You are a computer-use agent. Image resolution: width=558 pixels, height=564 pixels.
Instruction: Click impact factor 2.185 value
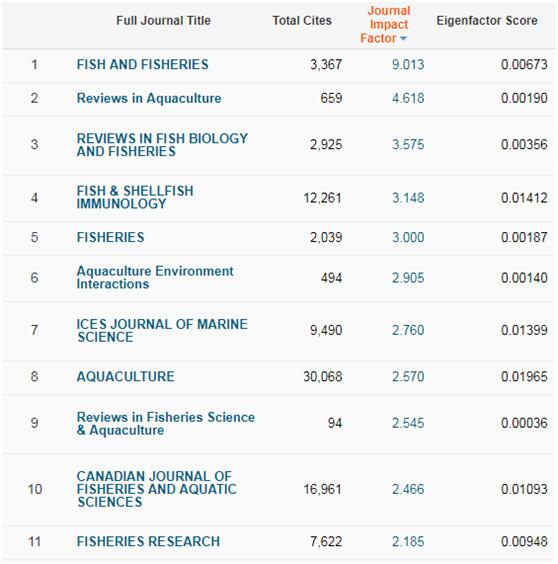click(x=408, y=542)
